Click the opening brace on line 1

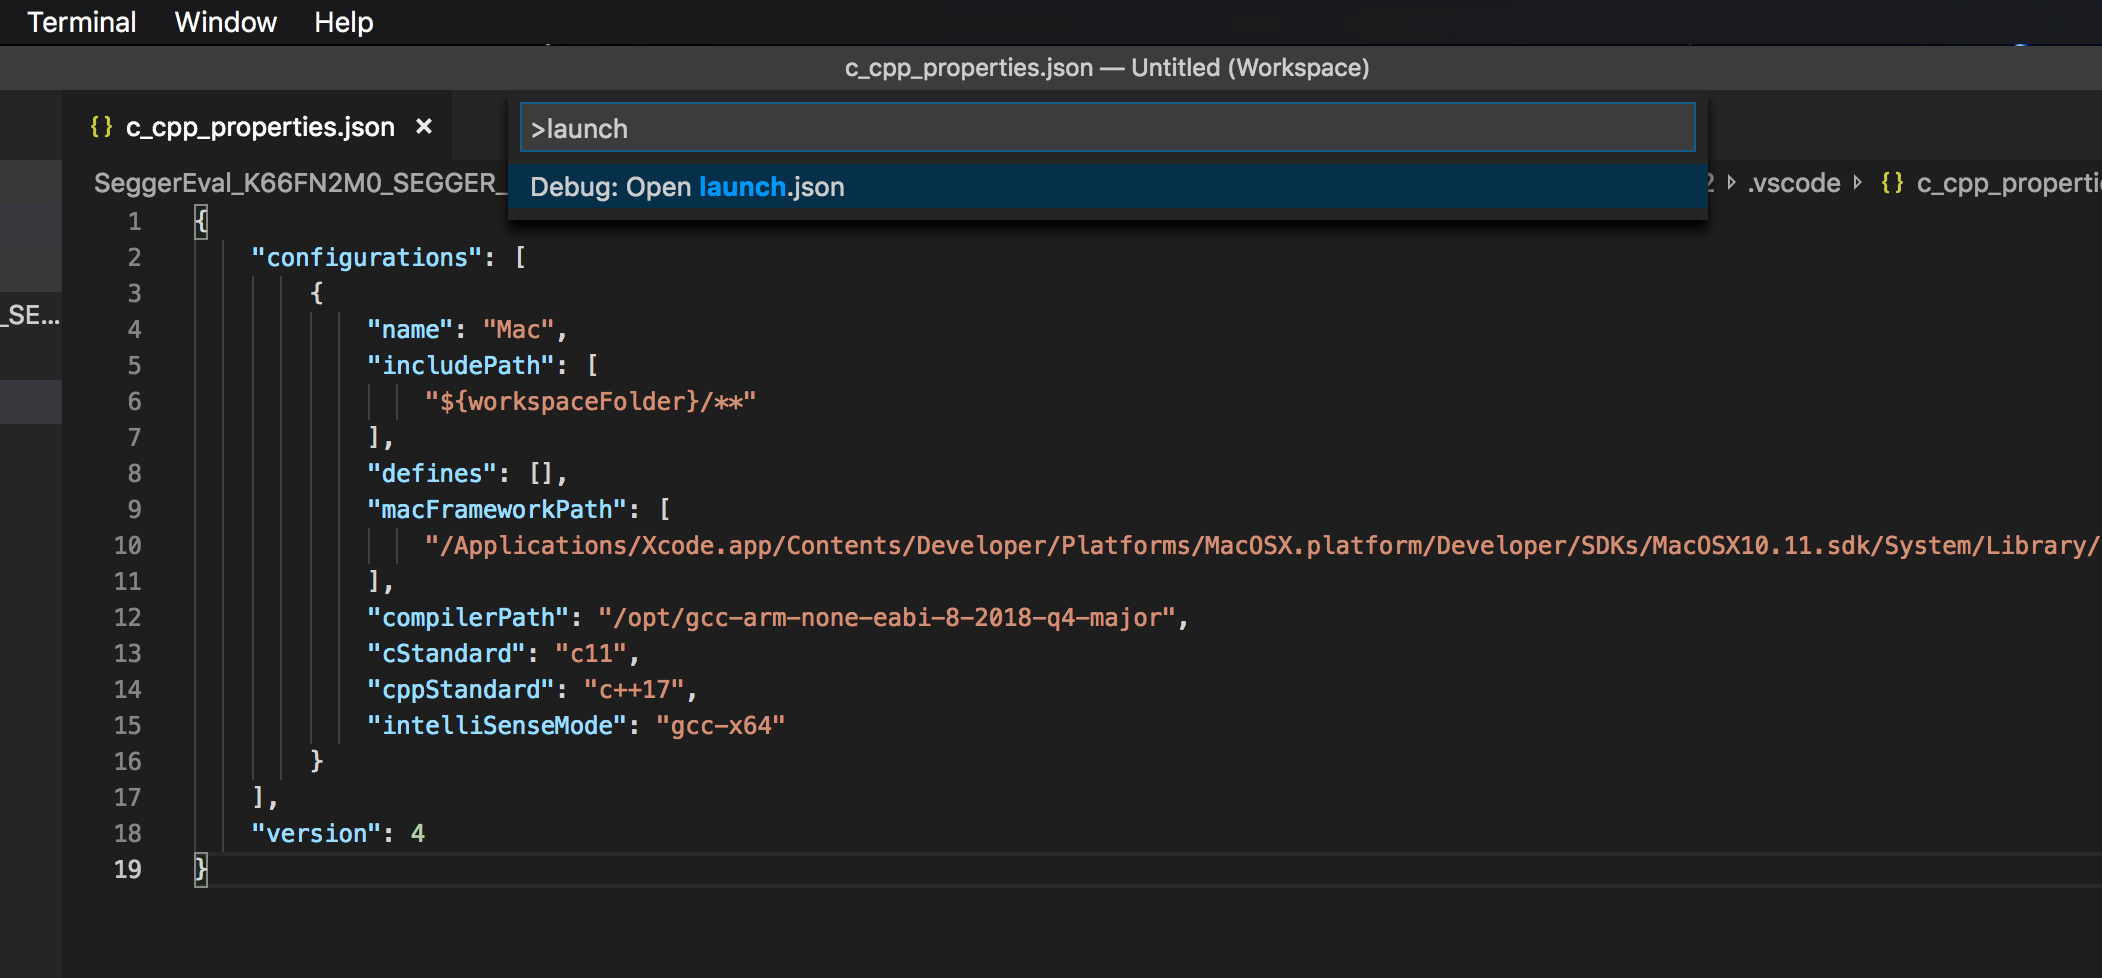[x=201, y=221]
